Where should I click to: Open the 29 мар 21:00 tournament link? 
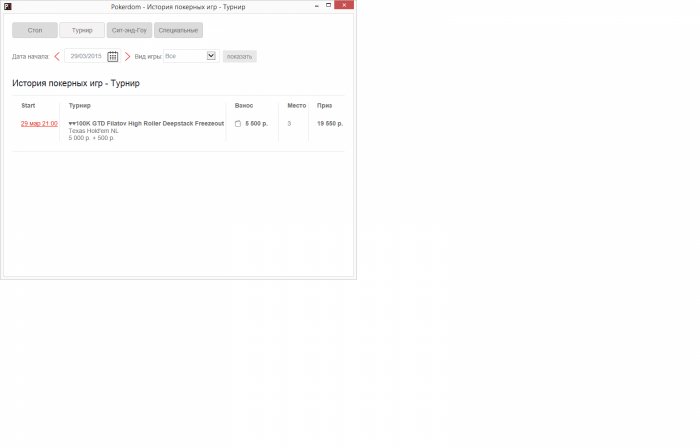coord(39,124)
